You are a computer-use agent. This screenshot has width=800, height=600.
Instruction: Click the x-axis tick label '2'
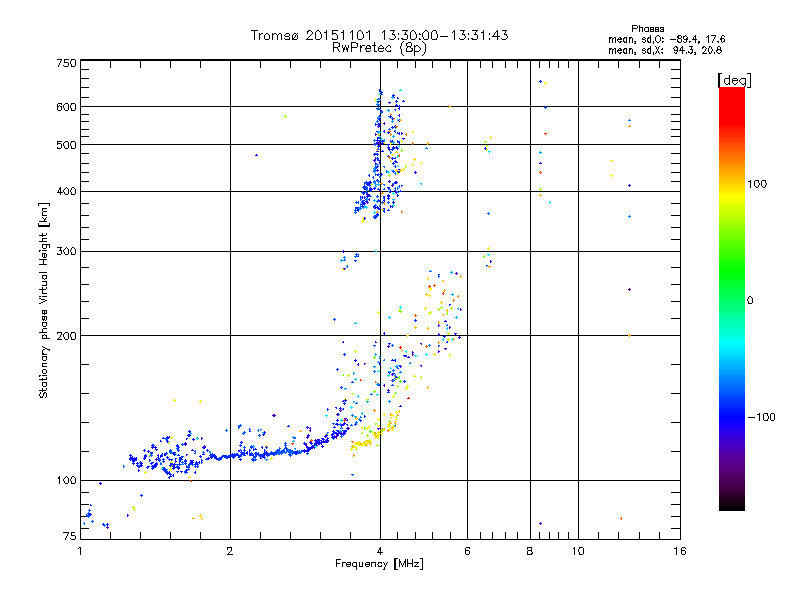pos(230,551)
